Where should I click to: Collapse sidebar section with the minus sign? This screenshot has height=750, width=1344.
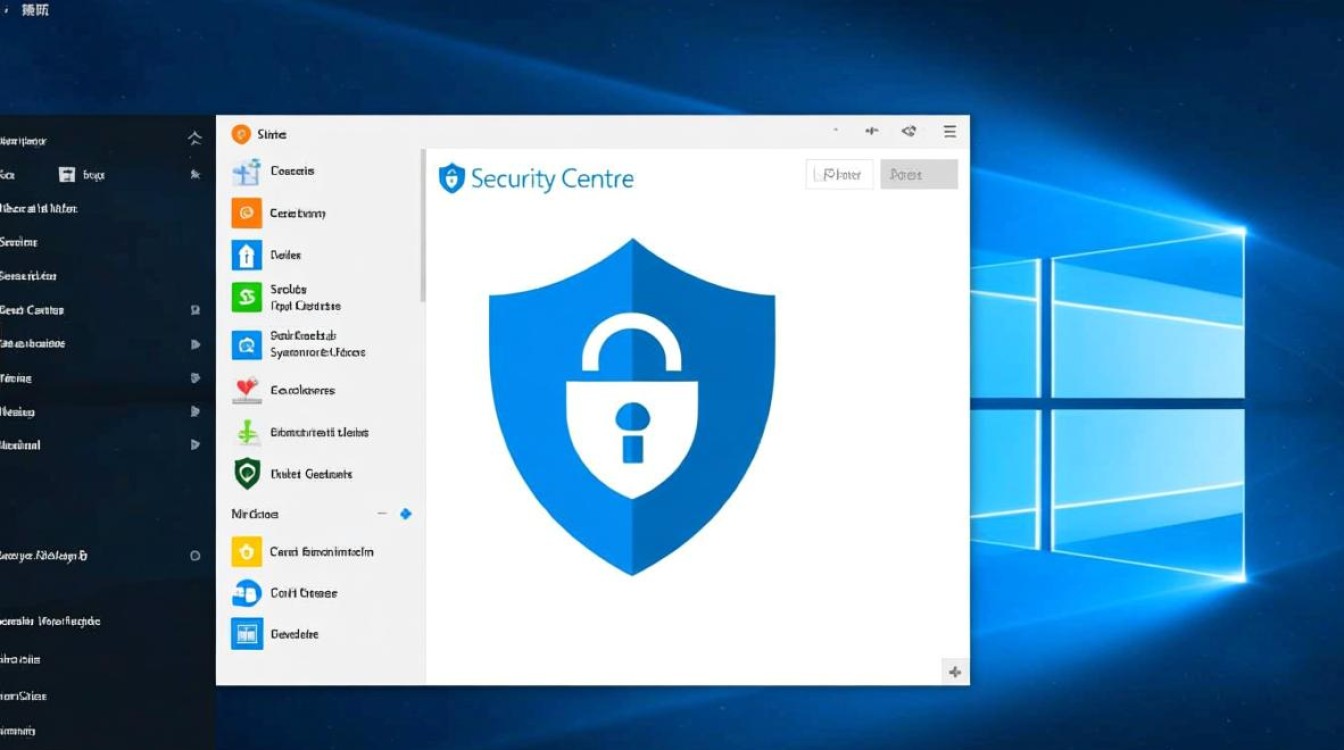coord(381,514)
